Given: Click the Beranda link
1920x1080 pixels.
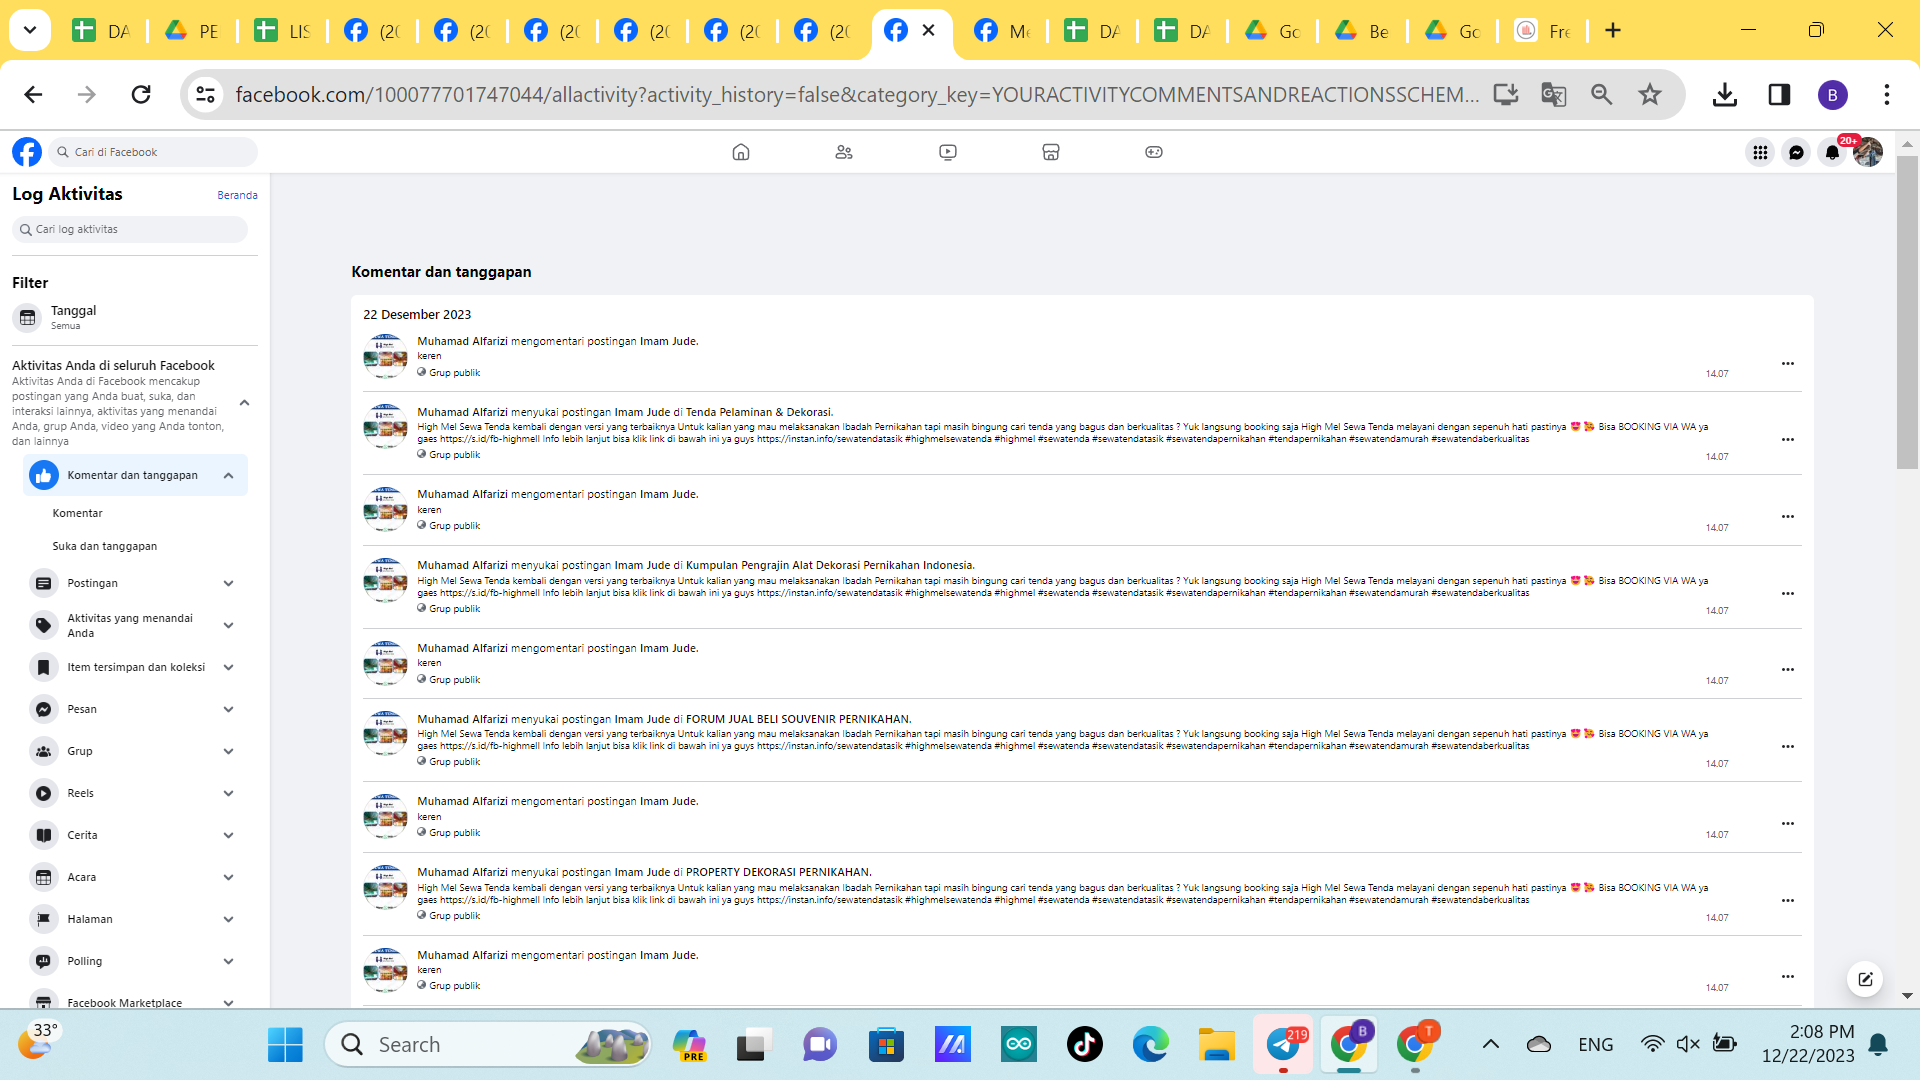Looking at the screenshot, I should coord(237,195).
